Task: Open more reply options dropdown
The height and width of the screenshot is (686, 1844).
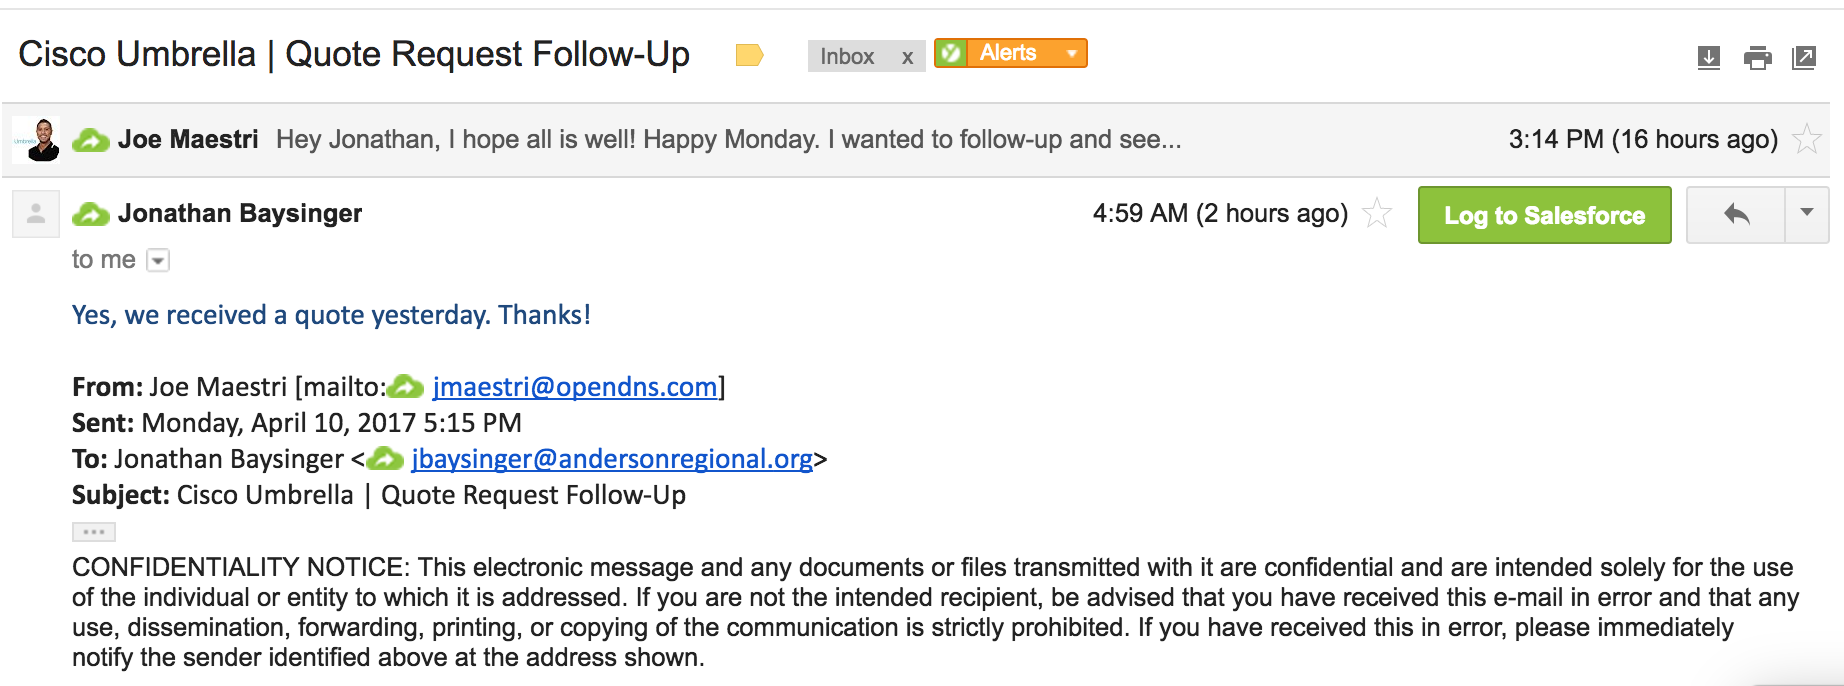Action: point(1807,214)
